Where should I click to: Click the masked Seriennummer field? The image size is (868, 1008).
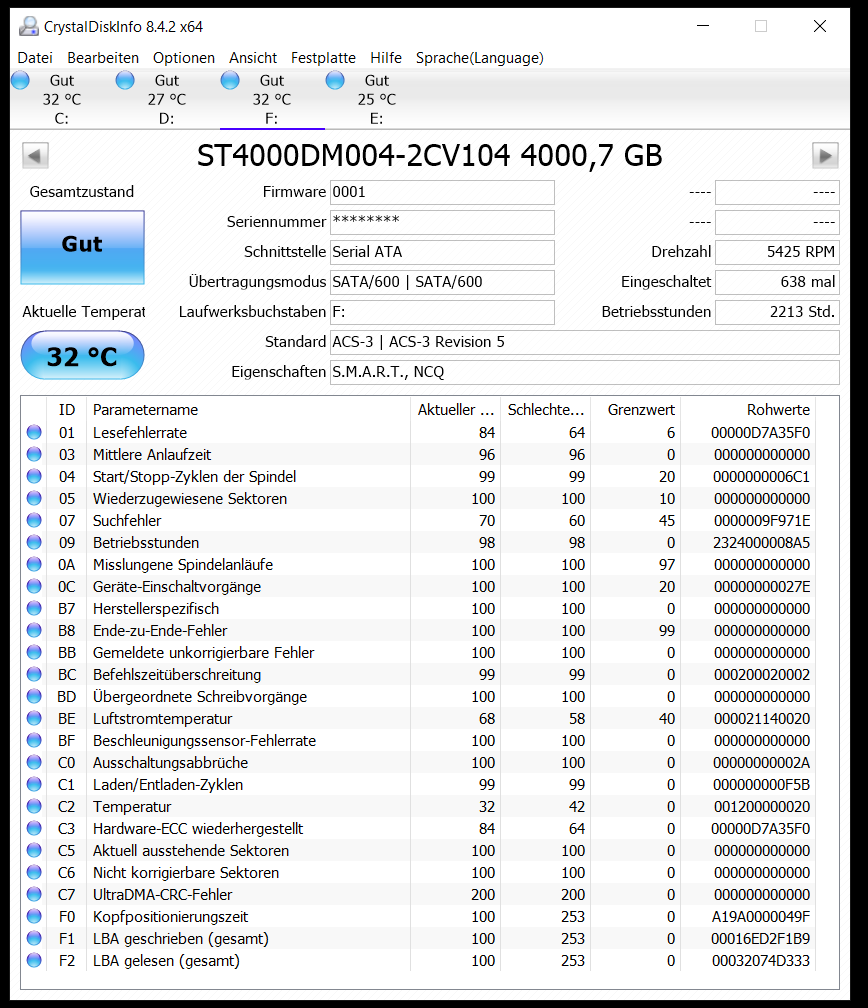coord(442,222)
